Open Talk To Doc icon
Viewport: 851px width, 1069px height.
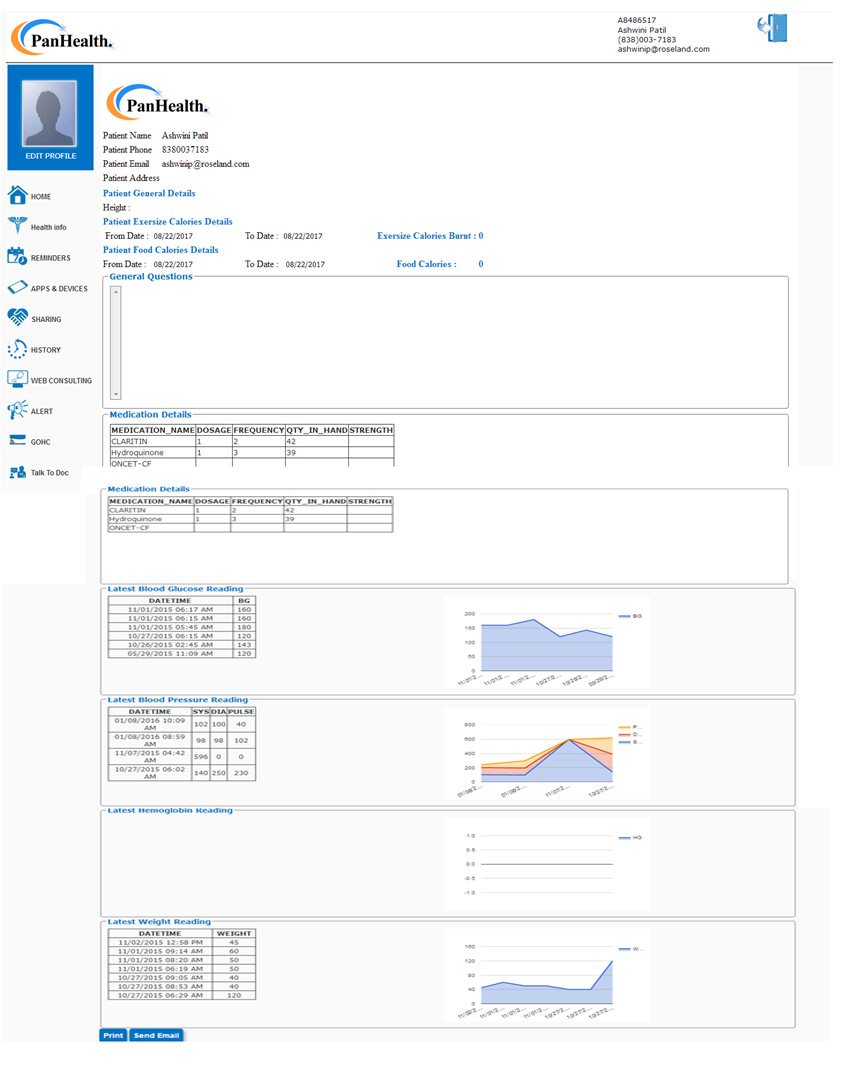pyautogui.click(x=17, y=472)
